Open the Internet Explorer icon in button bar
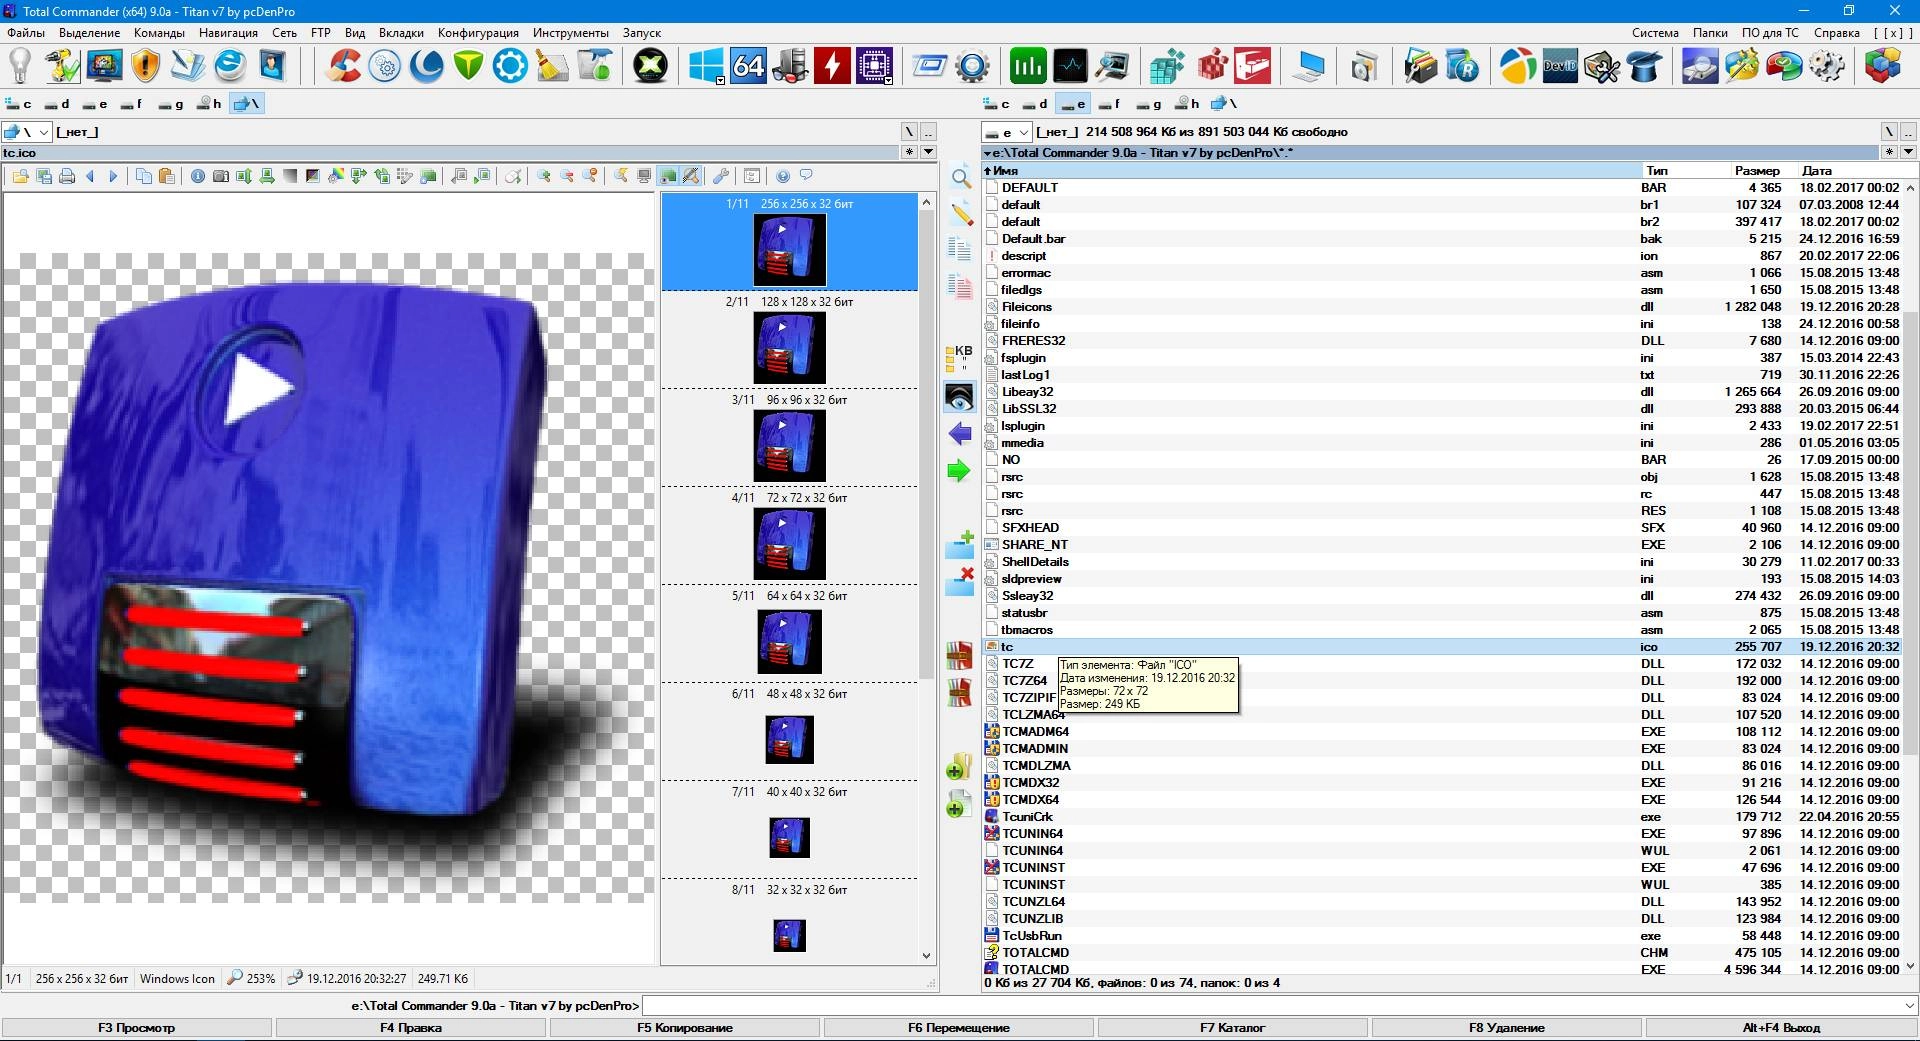The height and width of the screenshot is (1041, 1920). (230, 67)
